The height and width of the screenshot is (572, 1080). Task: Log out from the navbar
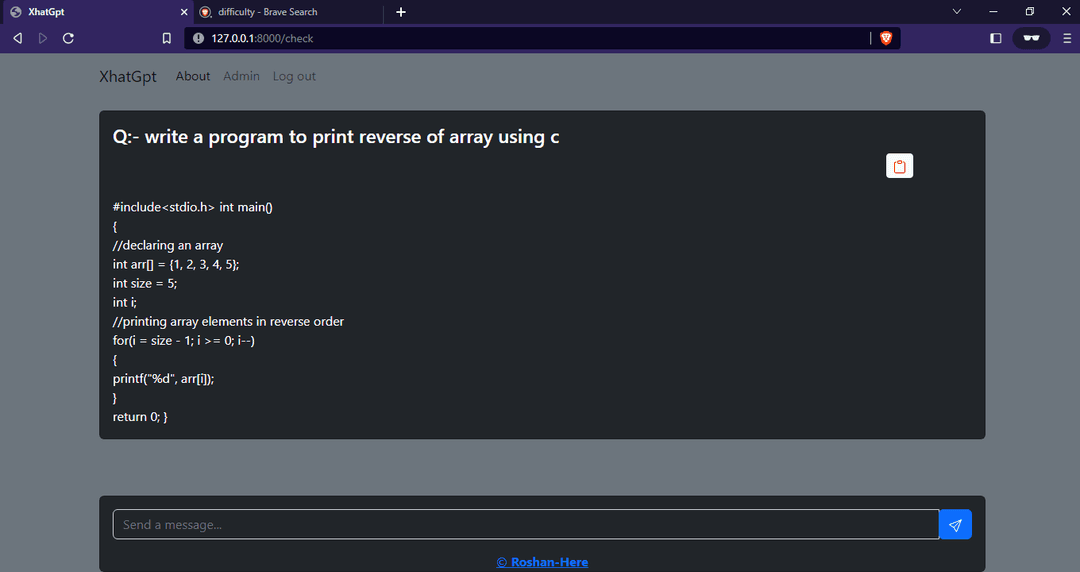(294, 76)
